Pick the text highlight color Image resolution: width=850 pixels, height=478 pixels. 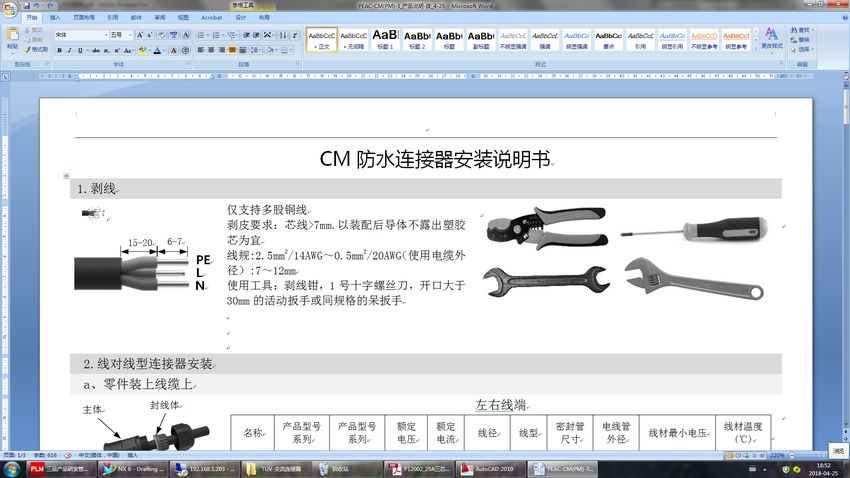pos(141,50)
